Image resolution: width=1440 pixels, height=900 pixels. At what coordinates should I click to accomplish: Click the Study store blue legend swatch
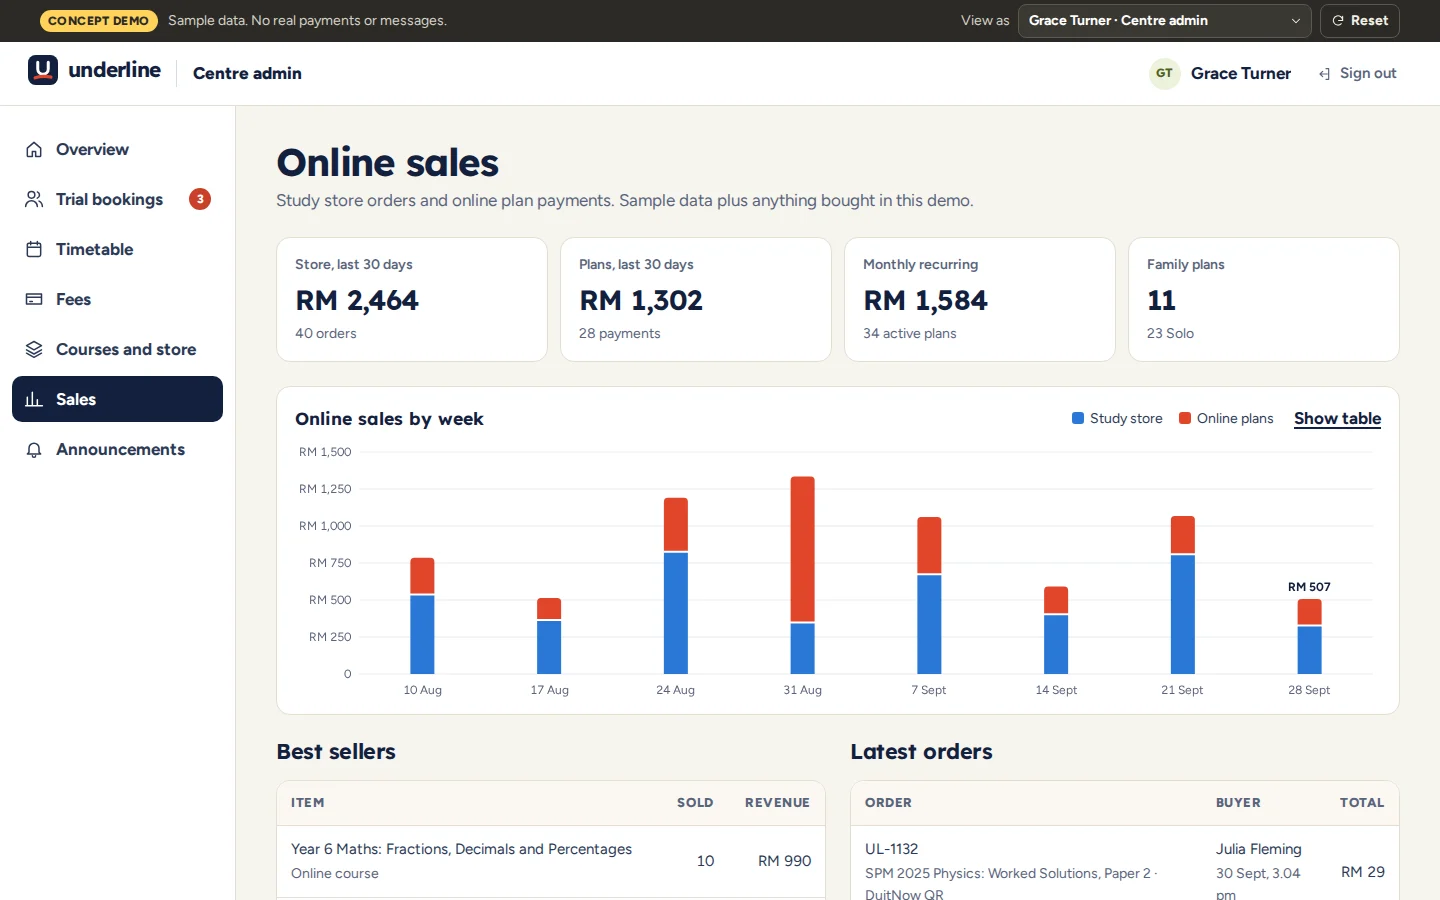pos(1078,418)
